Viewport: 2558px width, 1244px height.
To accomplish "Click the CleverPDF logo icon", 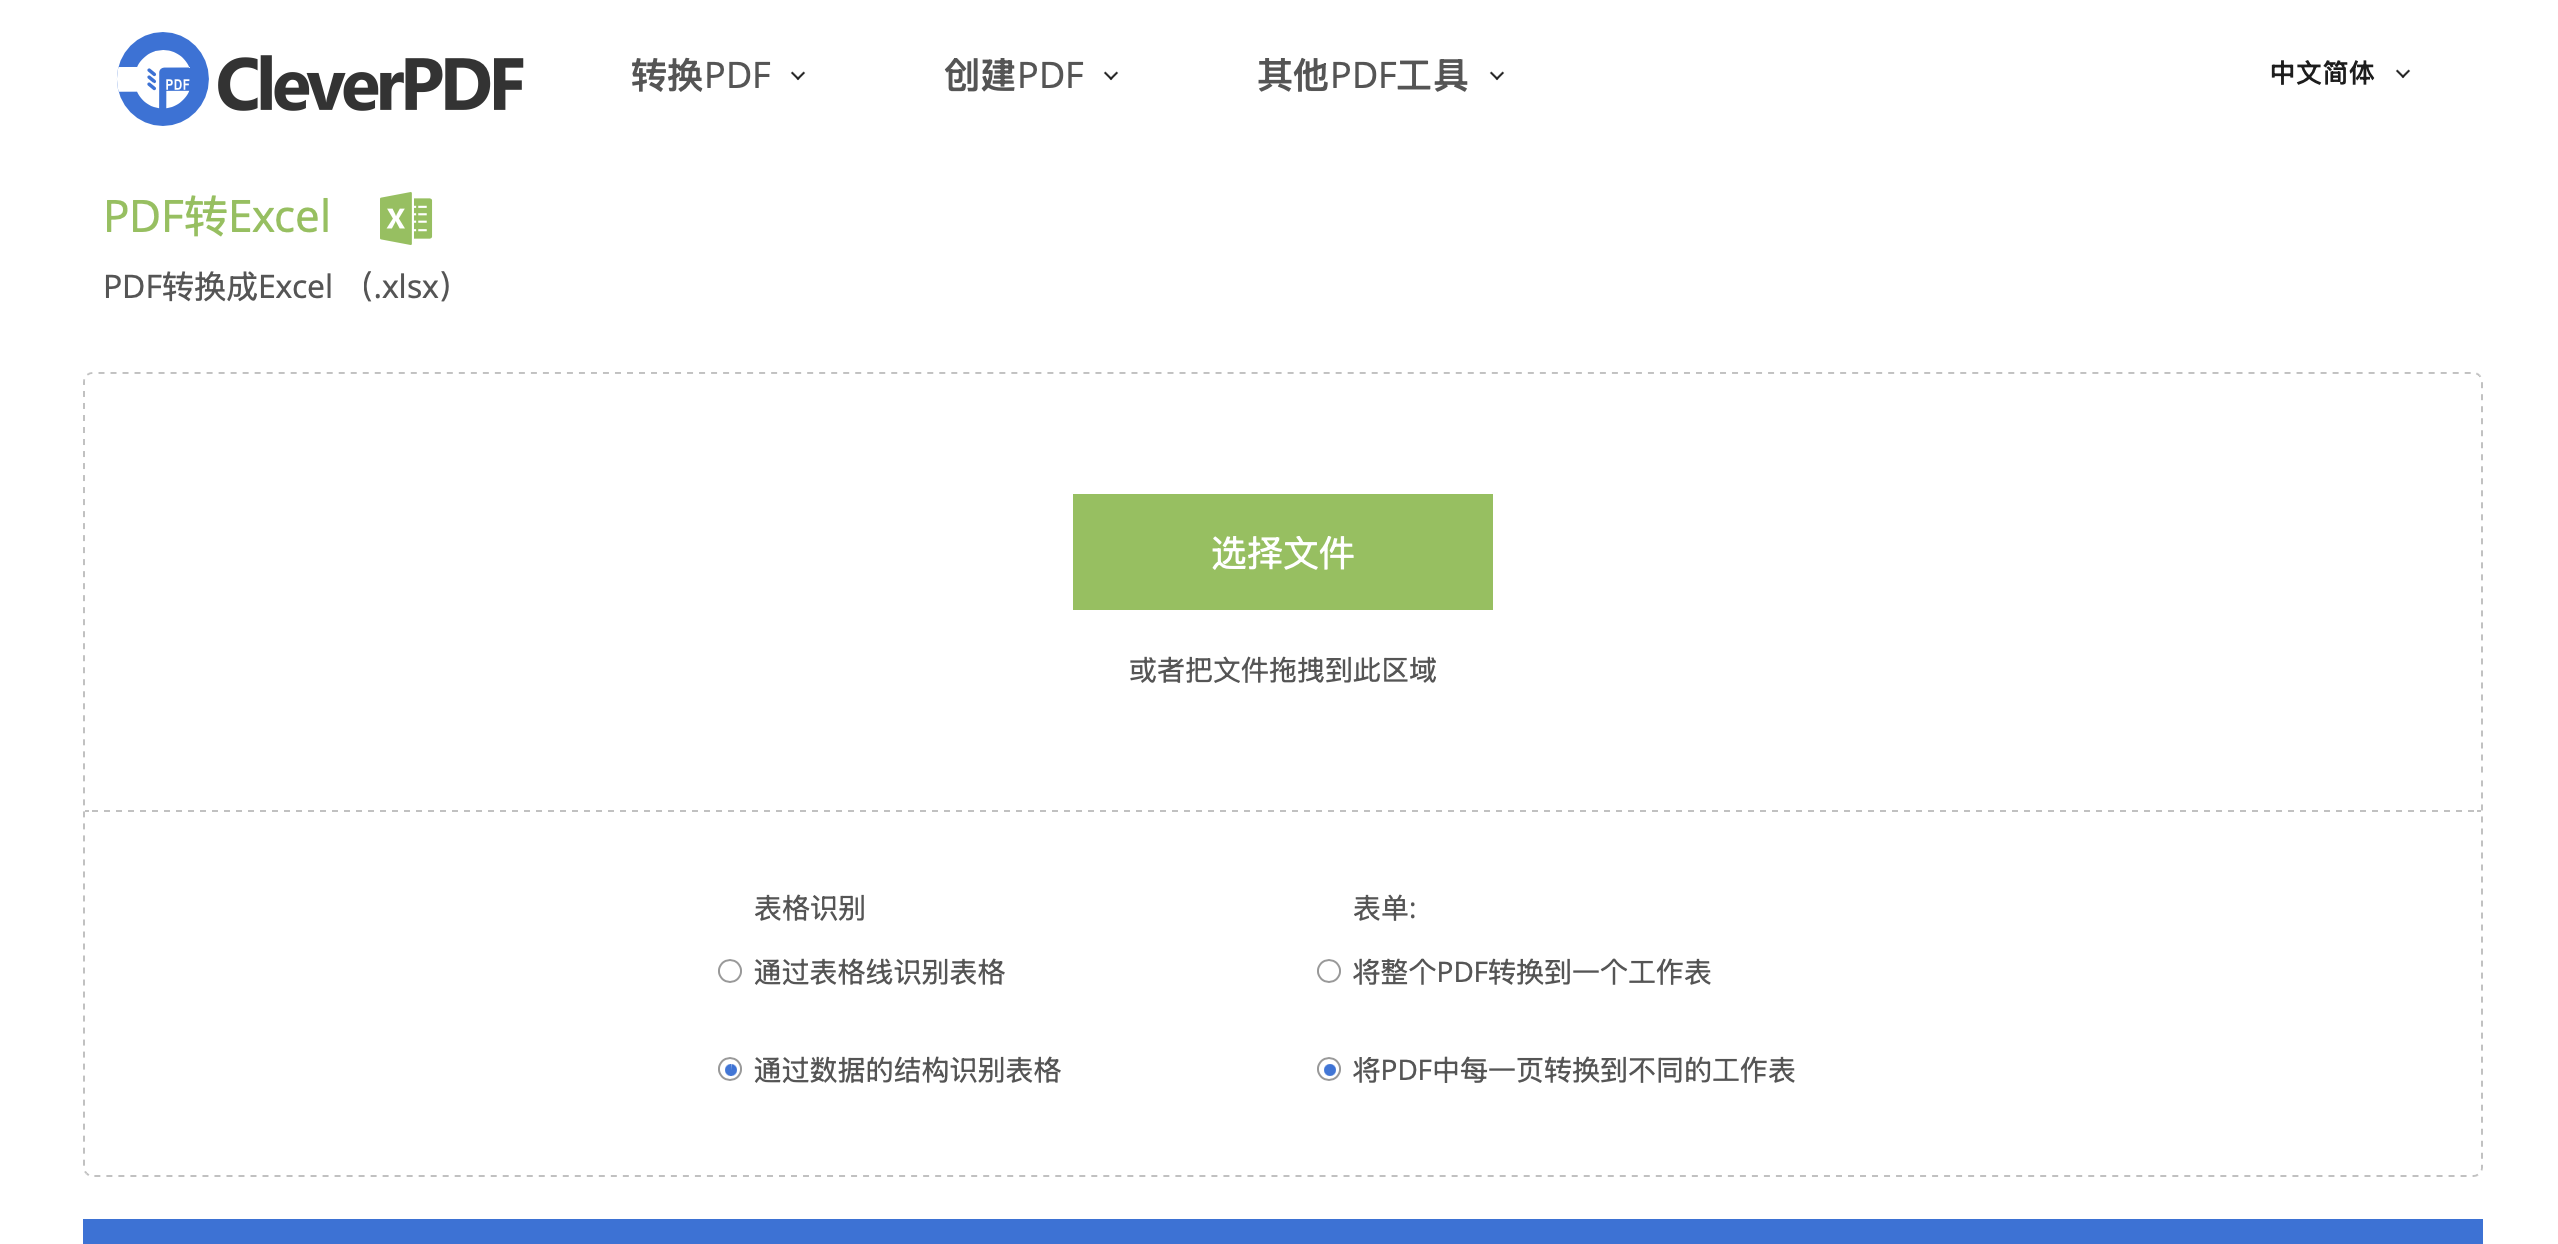I will (x=162, y=79).
